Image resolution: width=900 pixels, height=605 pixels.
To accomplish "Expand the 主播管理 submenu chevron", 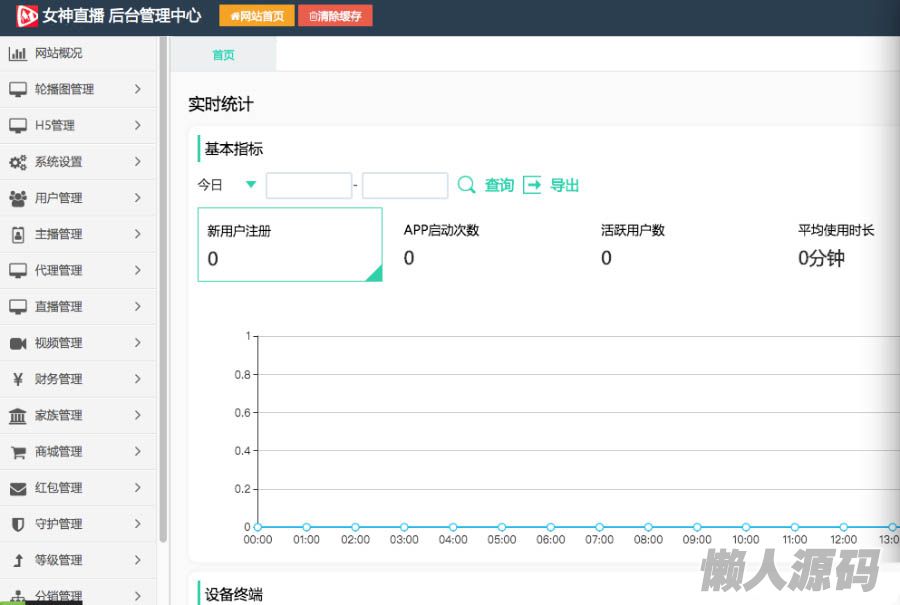I will click(138, 234).
